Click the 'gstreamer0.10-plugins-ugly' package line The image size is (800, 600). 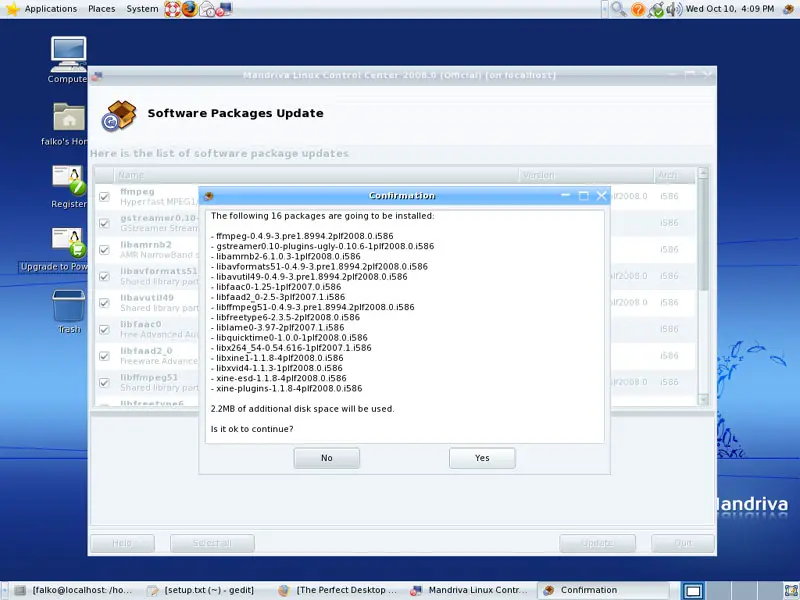[x=322, y=246]
